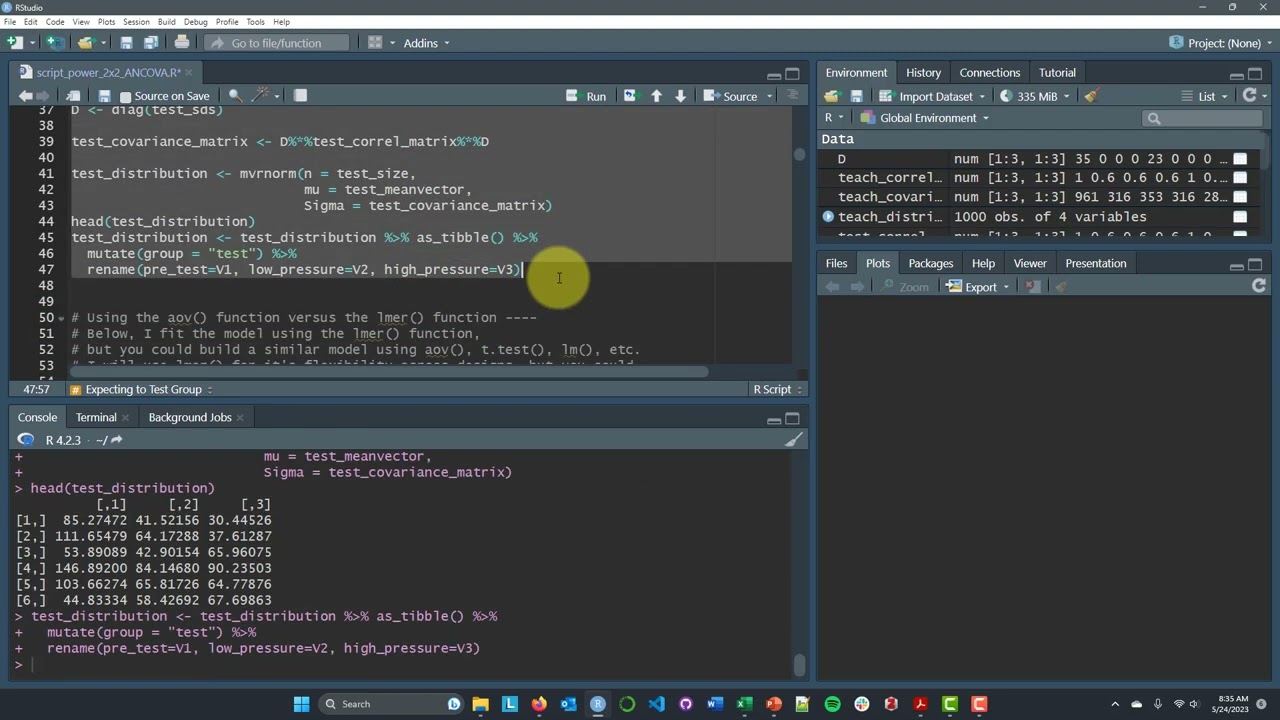Run the current line or selection
The height and width of the screenshot is (720, 1280).
pyautogui.click(x=587, y=96)
